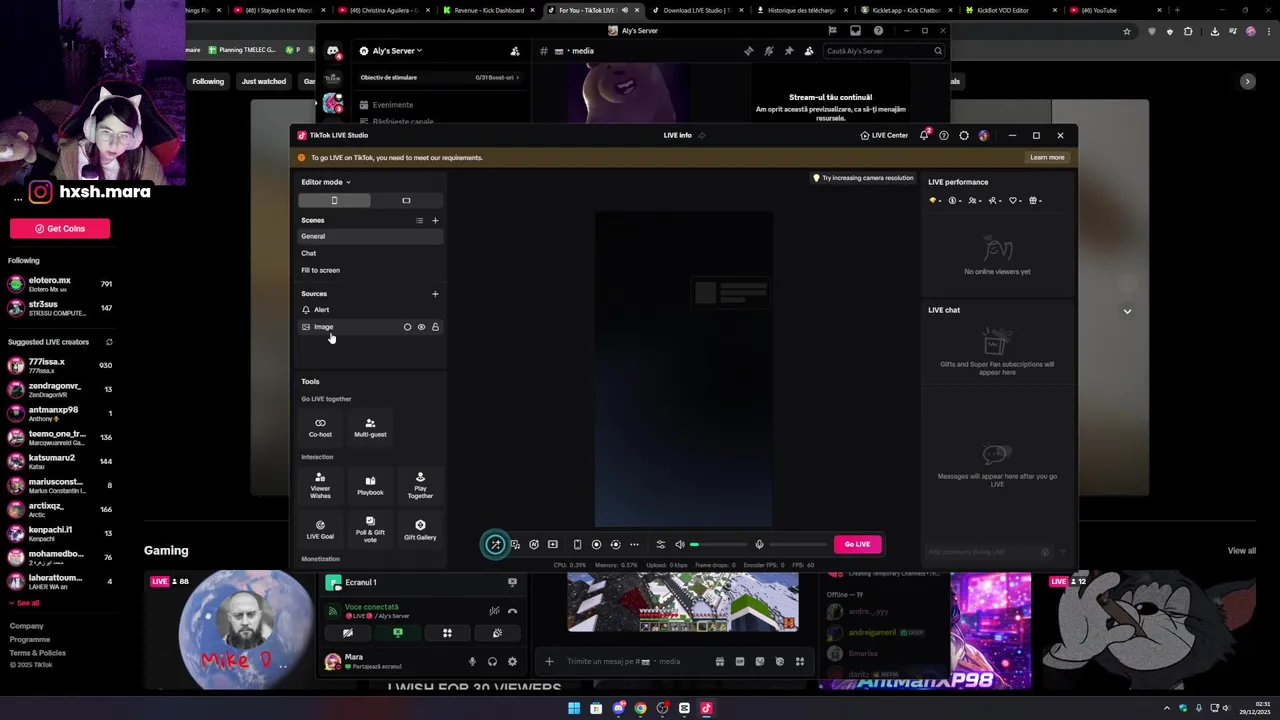Open profile avatar in LIVE Studio
Image resolution: width=1280 pixels, height=720 pixels.
984,135
